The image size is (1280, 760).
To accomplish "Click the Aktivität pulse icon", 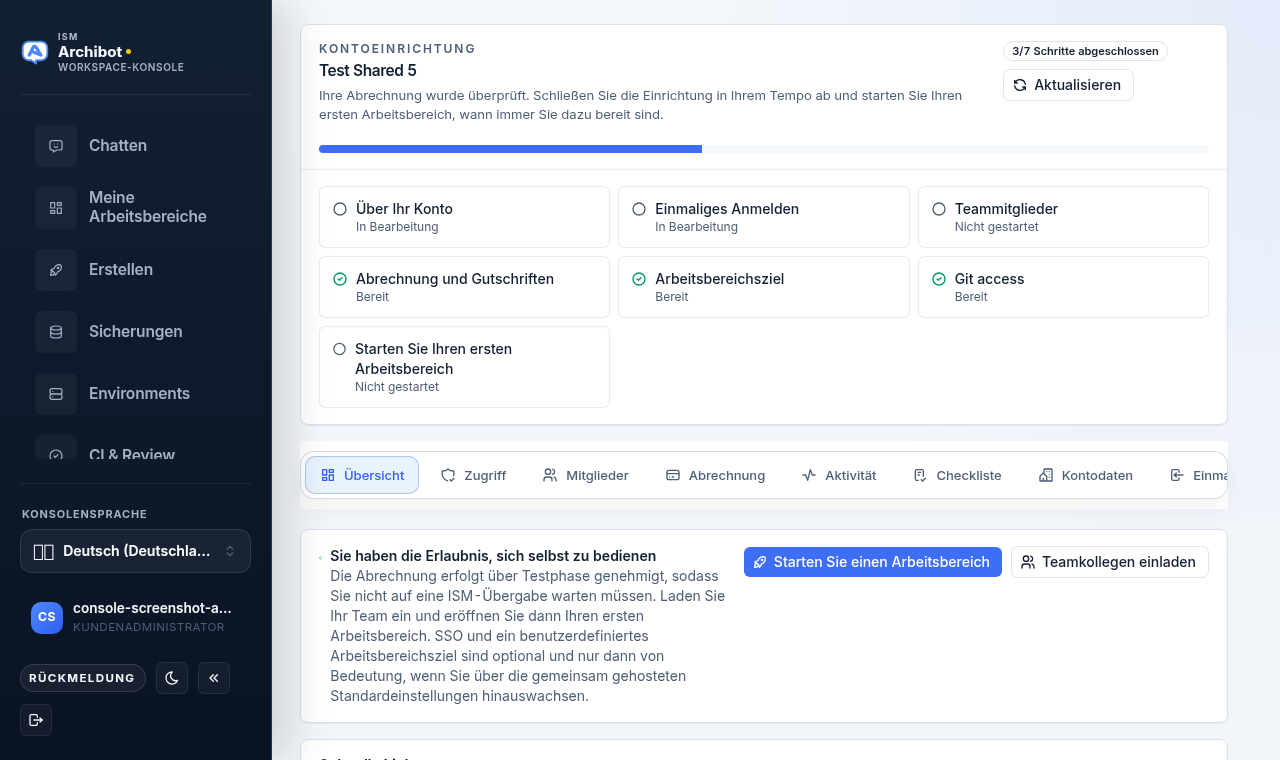I will click(809, 475).
